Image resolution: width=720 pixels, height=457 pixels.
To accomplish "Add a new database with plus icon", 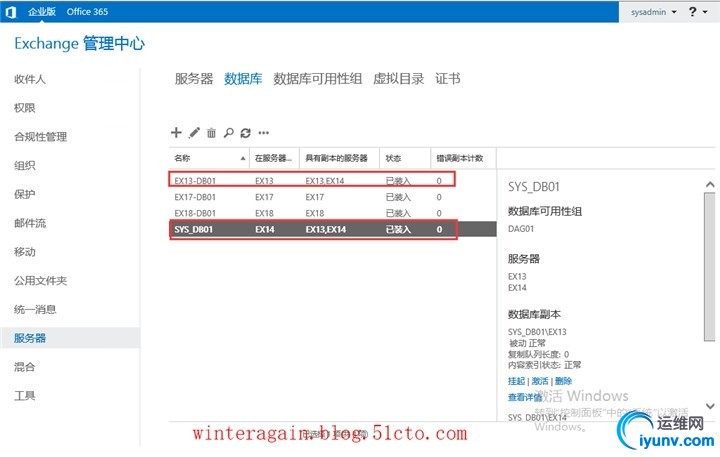I will pyautogui.click(x=176, y=133).
